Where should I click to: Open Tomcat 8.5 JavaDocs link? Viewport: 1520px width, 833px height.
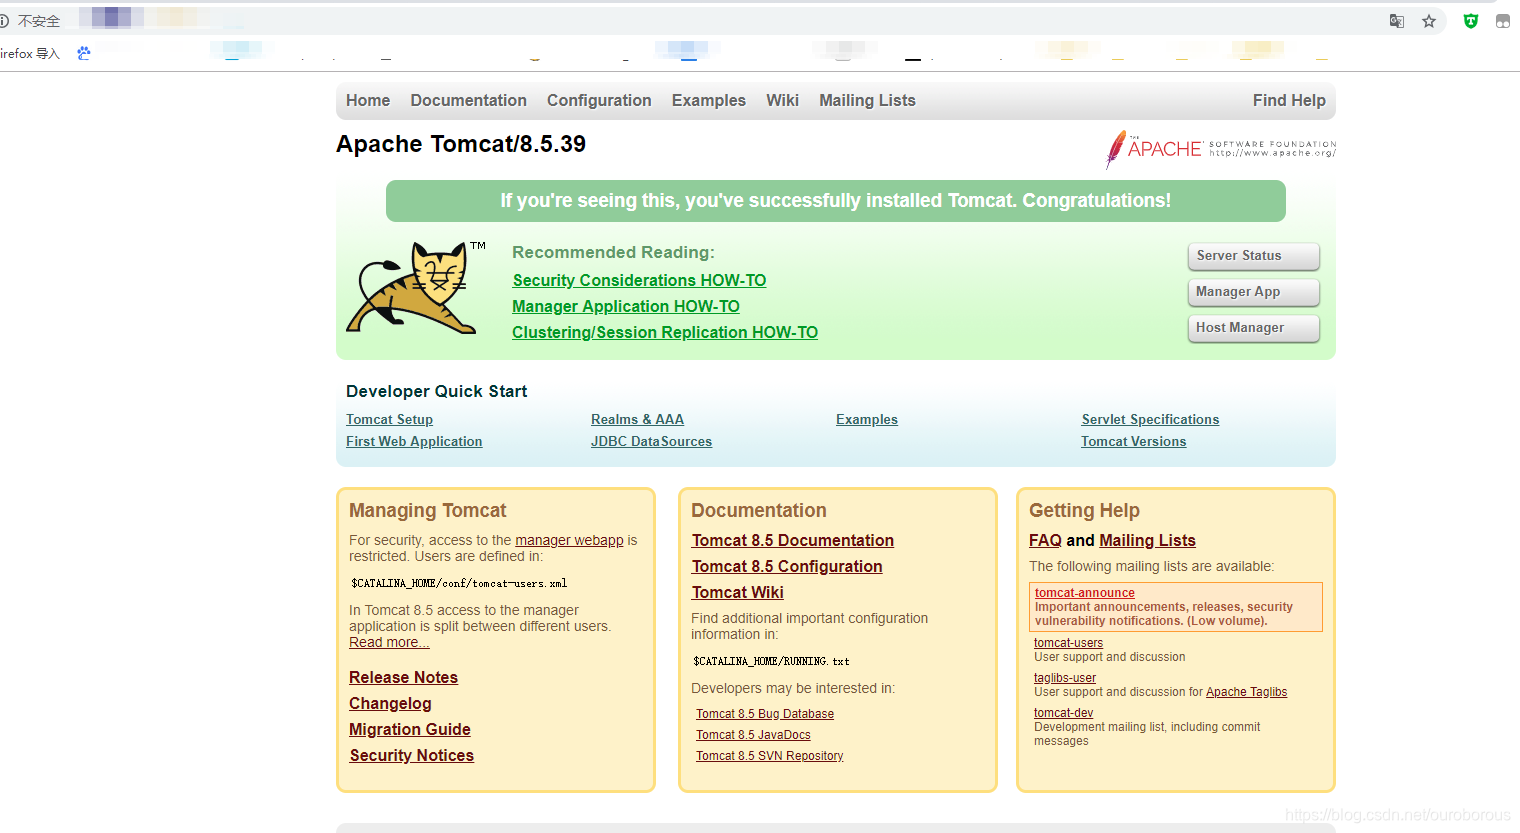753,735
